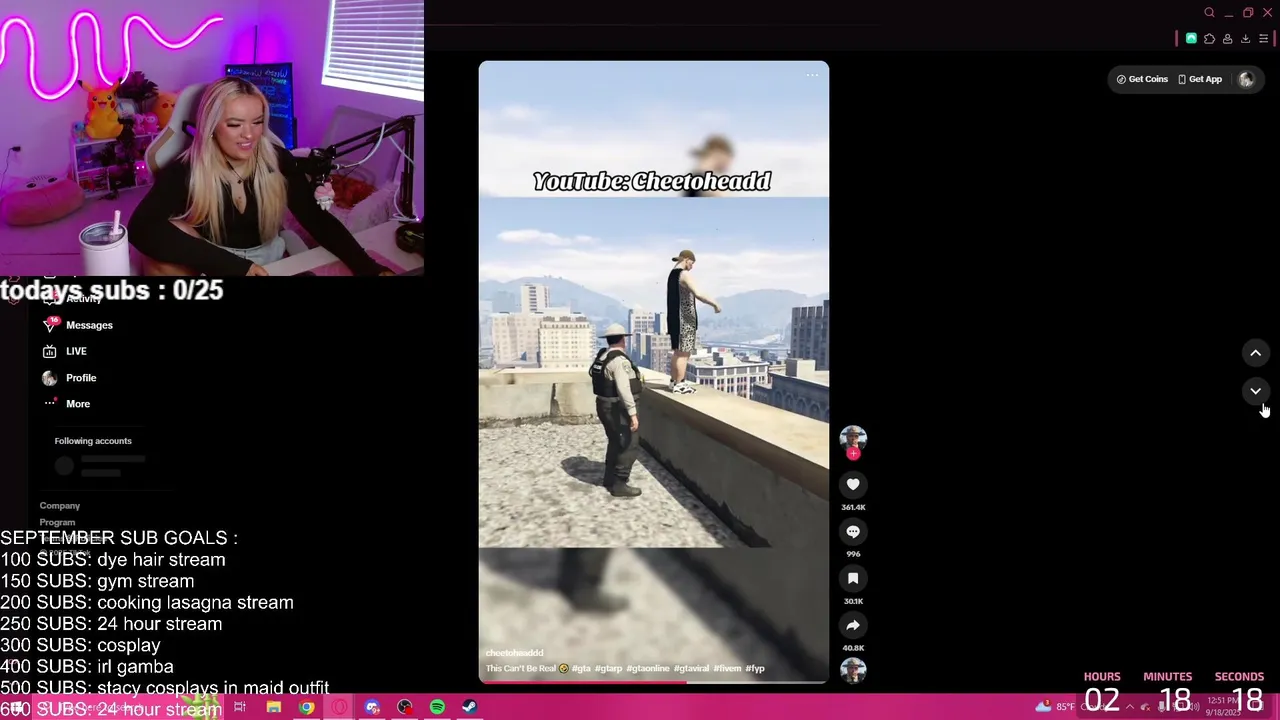
Task: Go to the previous video with up chevron
Action: pyautogui.click(x=1256, y=353)
